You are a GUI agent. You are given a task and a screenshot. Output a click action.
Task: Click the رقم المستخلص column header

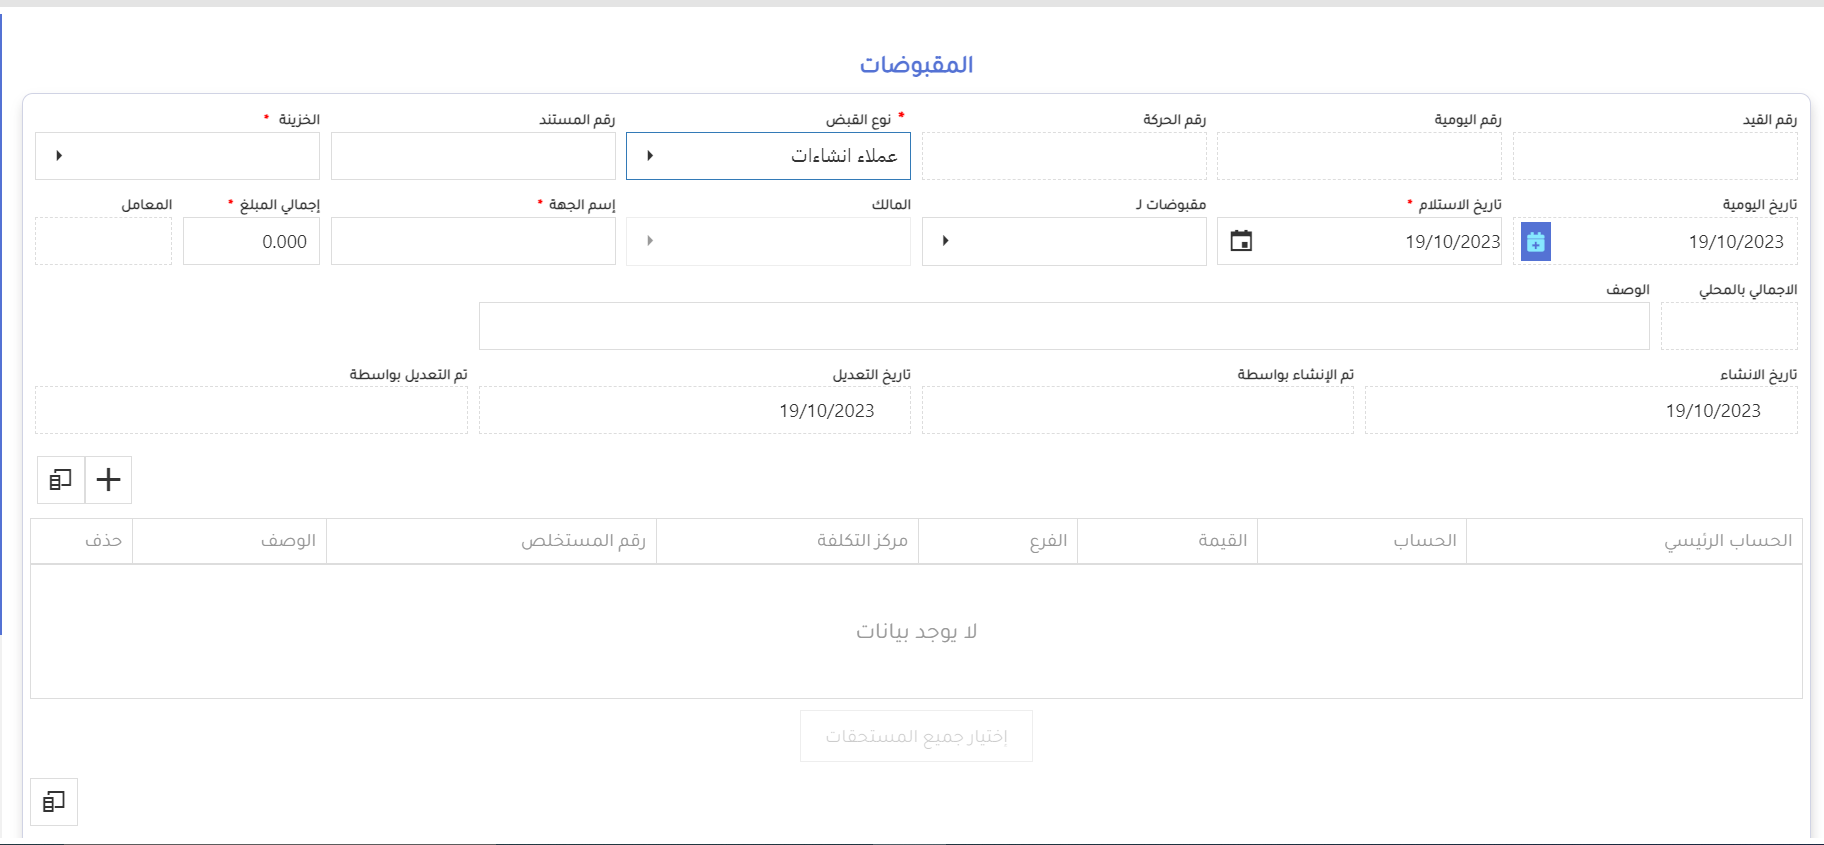tap(582, 541)
